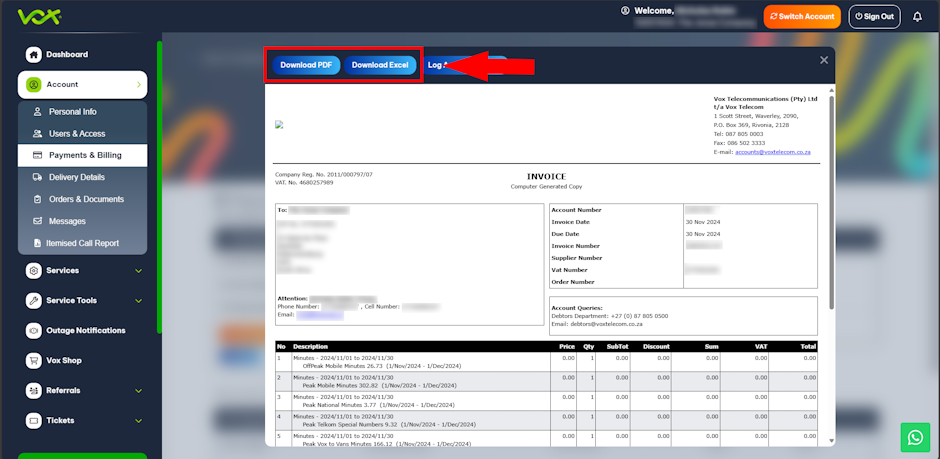
Task: Click the Vox logo
Action: (37, 16)
